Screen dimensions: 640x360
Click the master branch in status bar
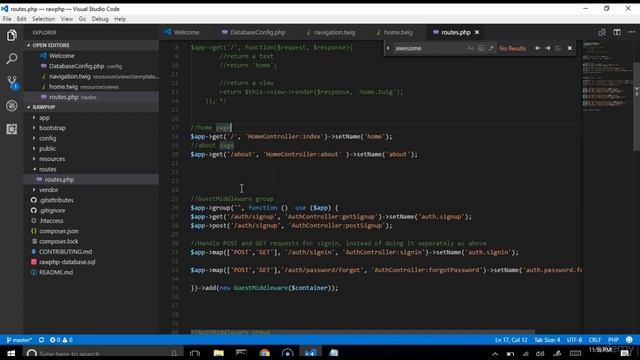click(19, 340)
